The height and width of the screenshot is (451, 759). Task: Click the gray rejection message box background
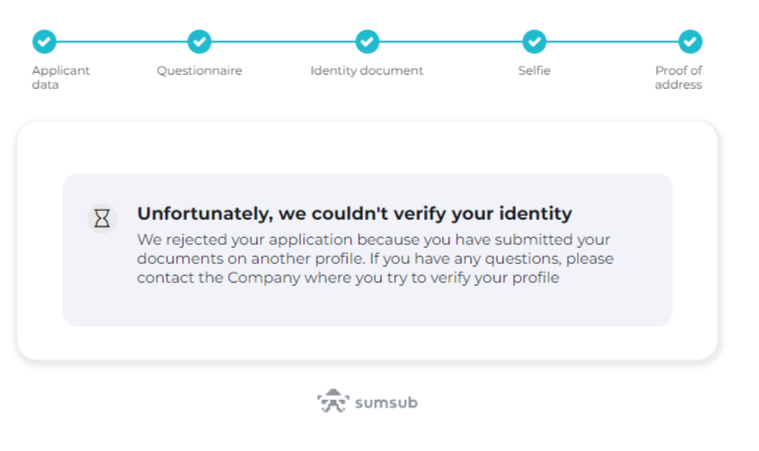367,307
